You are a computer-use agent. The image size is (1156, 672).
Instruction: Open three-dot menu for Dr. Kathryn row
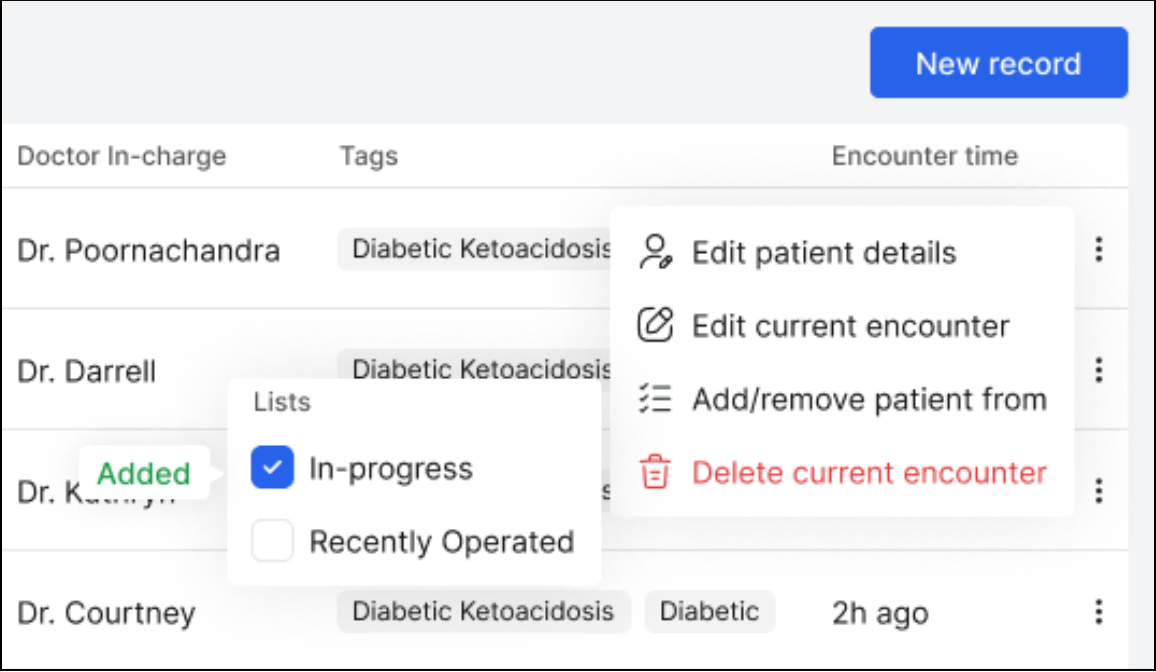pyautogui.click(x=1098, y=491)
